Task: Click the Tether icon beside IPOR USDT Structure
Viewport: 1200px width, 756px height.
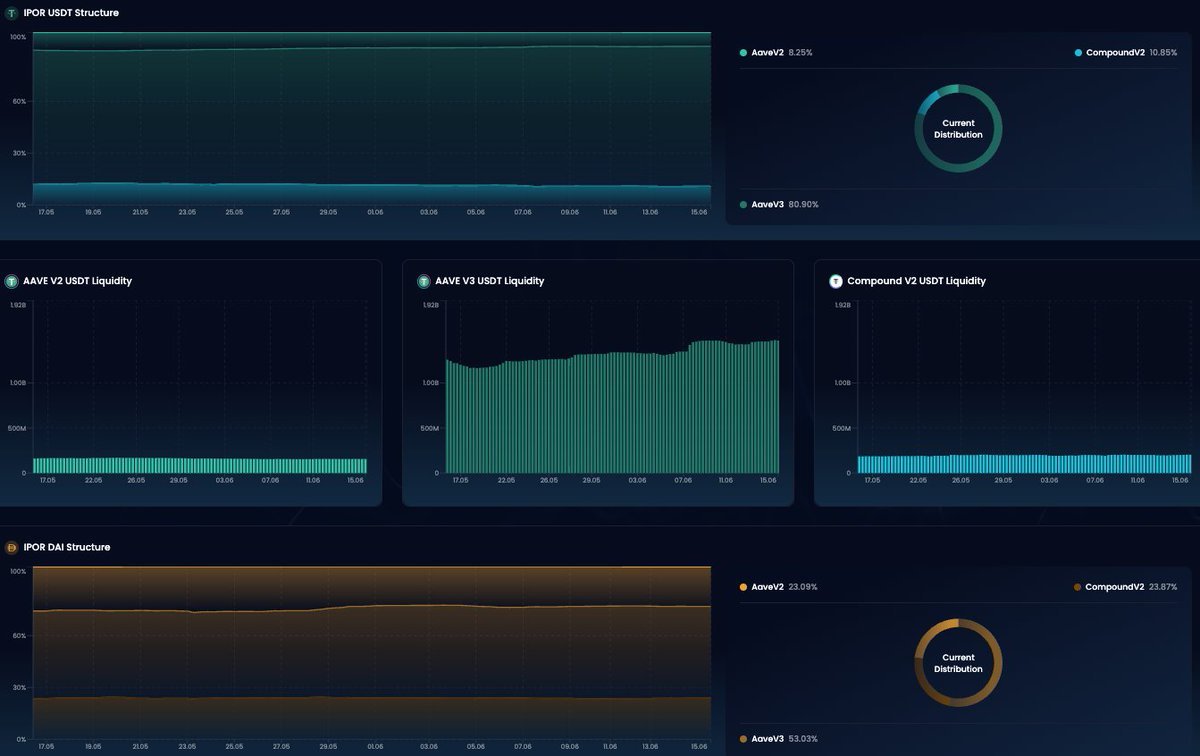Action: click(x=11, y=13)
